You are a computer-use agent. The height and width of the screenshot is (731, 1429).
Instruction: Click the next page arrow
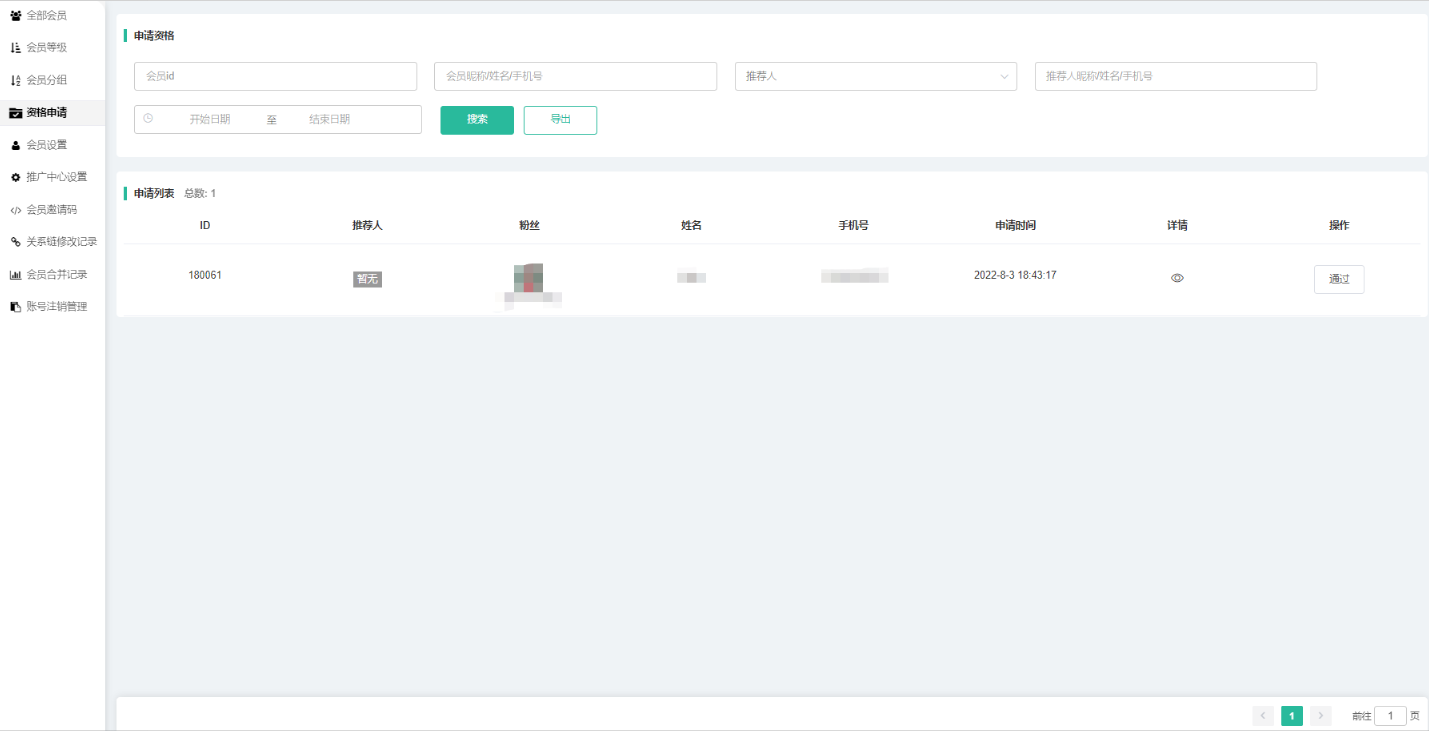click(1321, 716)
